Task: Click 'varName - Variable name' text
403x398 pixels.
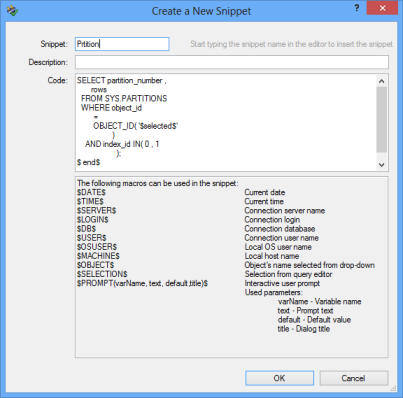Action: coord(320,302)
